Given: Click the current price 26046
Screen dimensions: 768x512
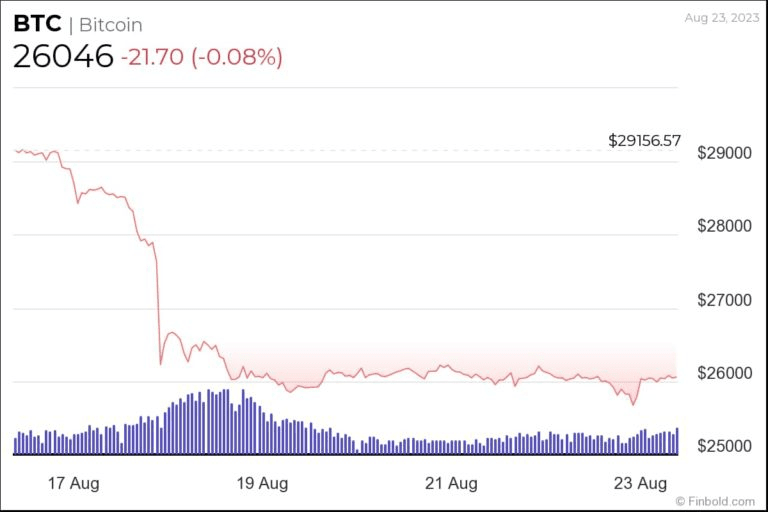Looking at the screenshot, I should (63, 57).
